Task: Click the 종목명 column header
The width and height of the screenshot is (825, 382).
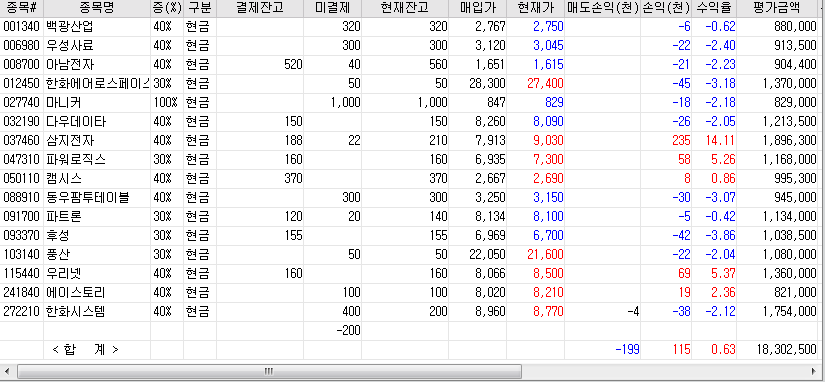Action: (x=97, y=8)
